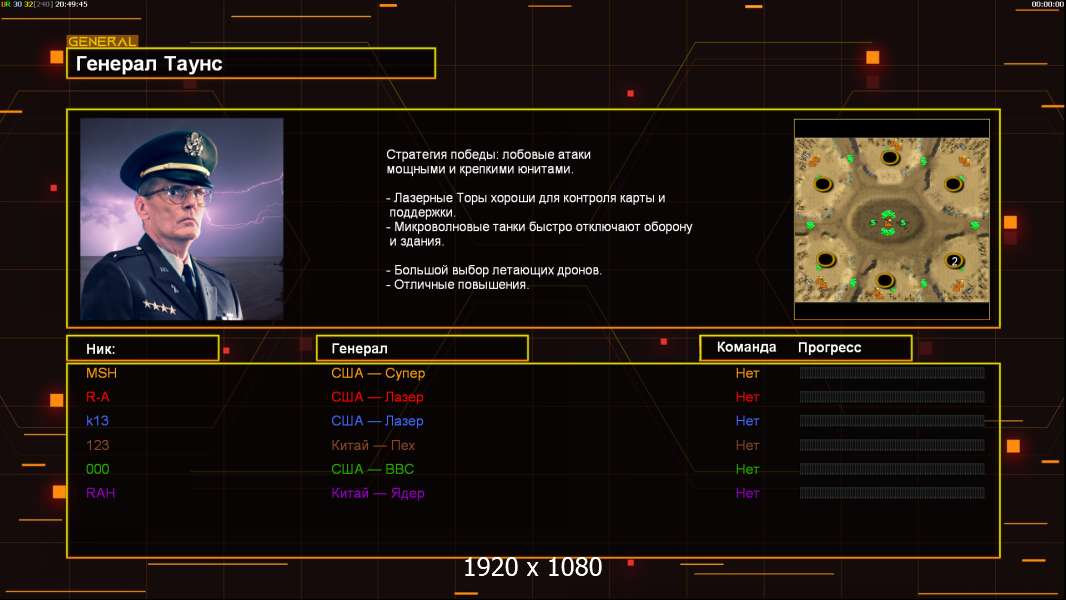Click 'США — ВВС' general entry
1066x600 pixels.
tap(372, 469)
